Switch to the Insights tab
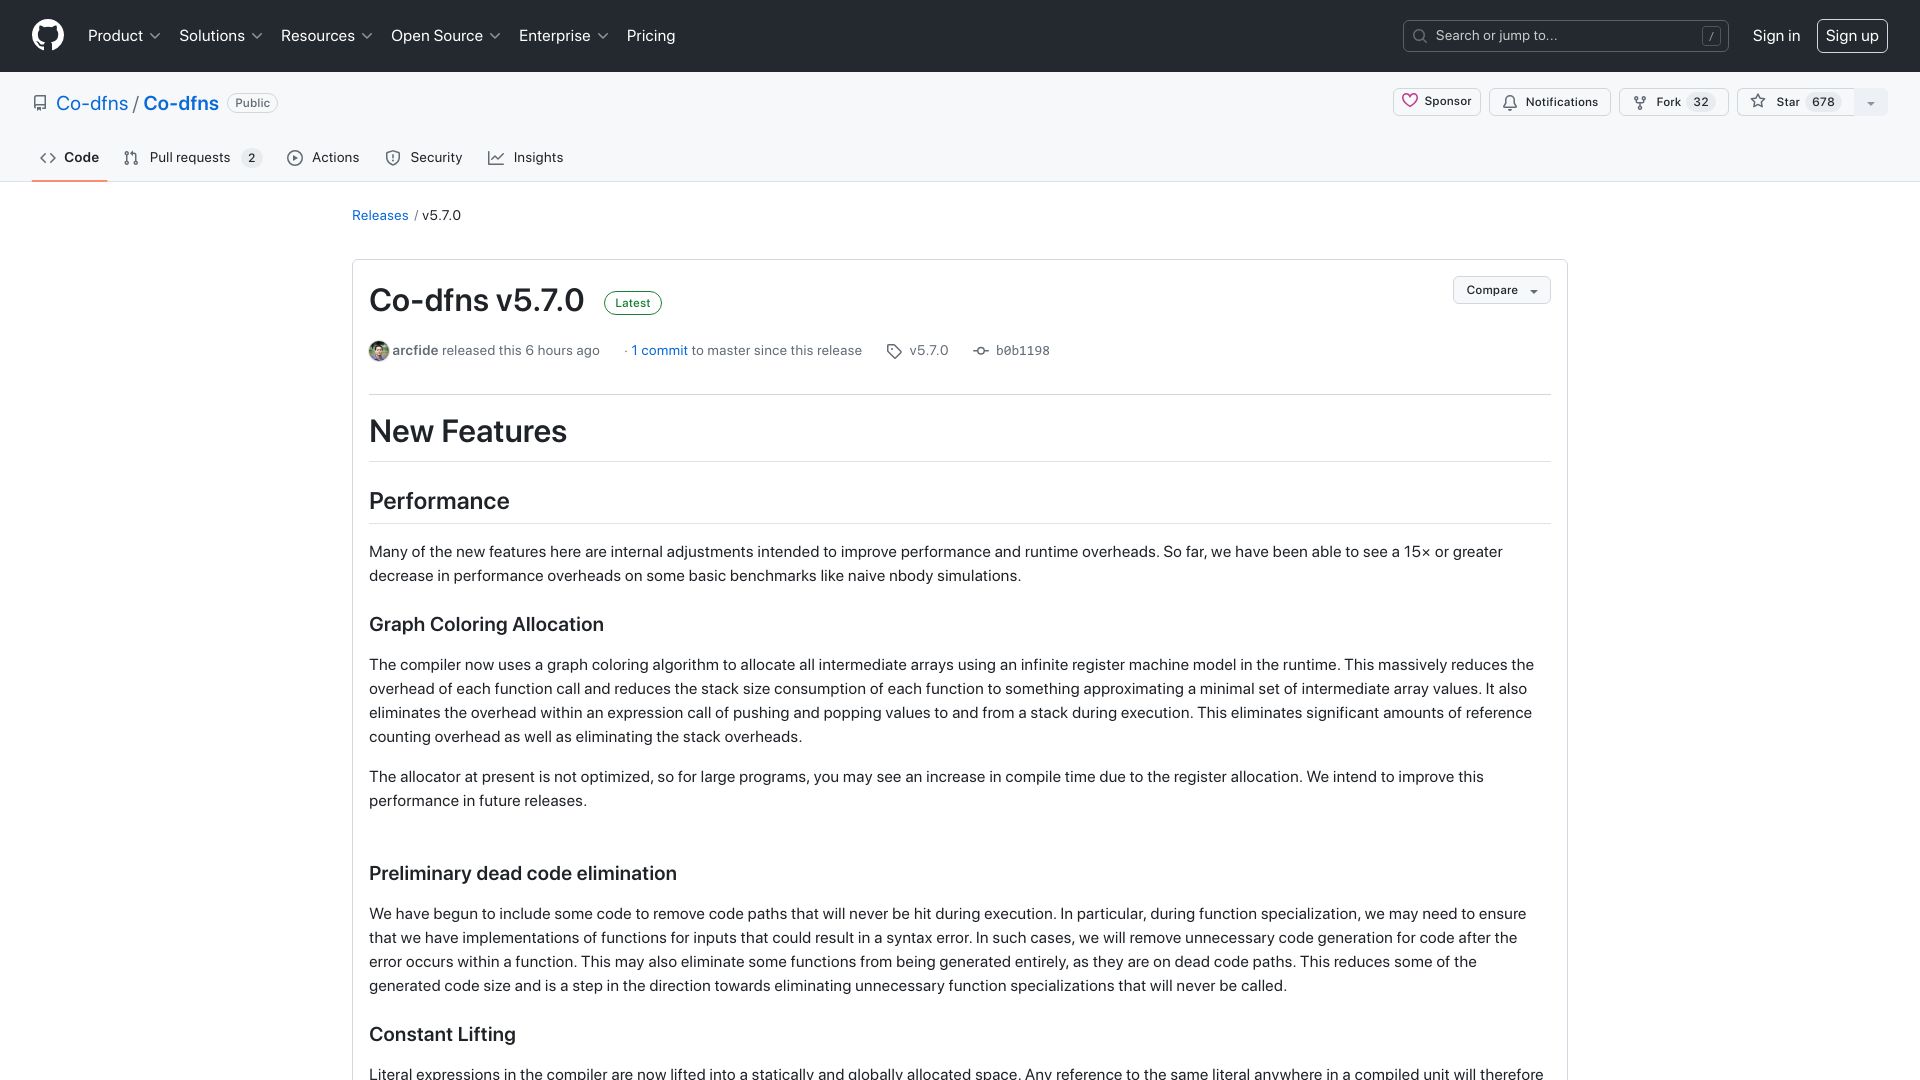 [x=526, y=158]
